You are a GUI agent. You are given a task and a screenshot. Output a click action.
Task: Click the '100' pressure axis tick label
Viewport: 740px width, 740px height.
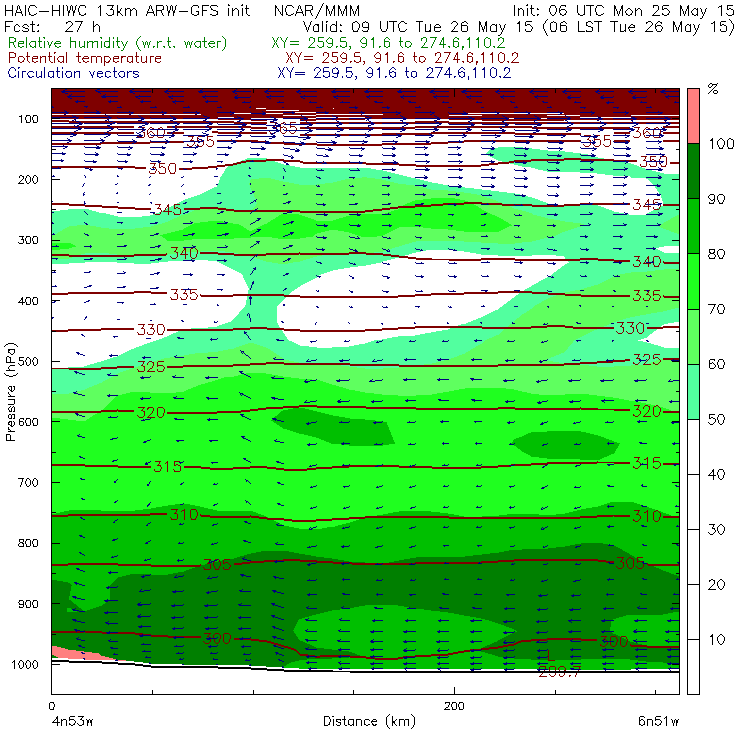28,119
